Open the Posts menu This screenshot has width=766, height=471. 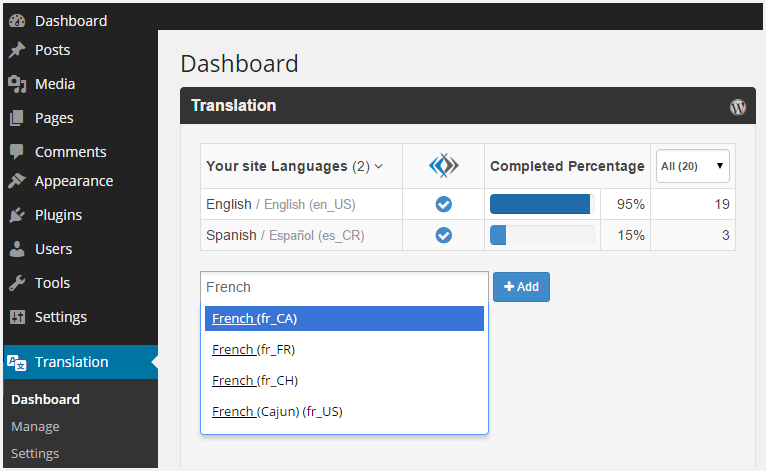[x=52, y=50]
